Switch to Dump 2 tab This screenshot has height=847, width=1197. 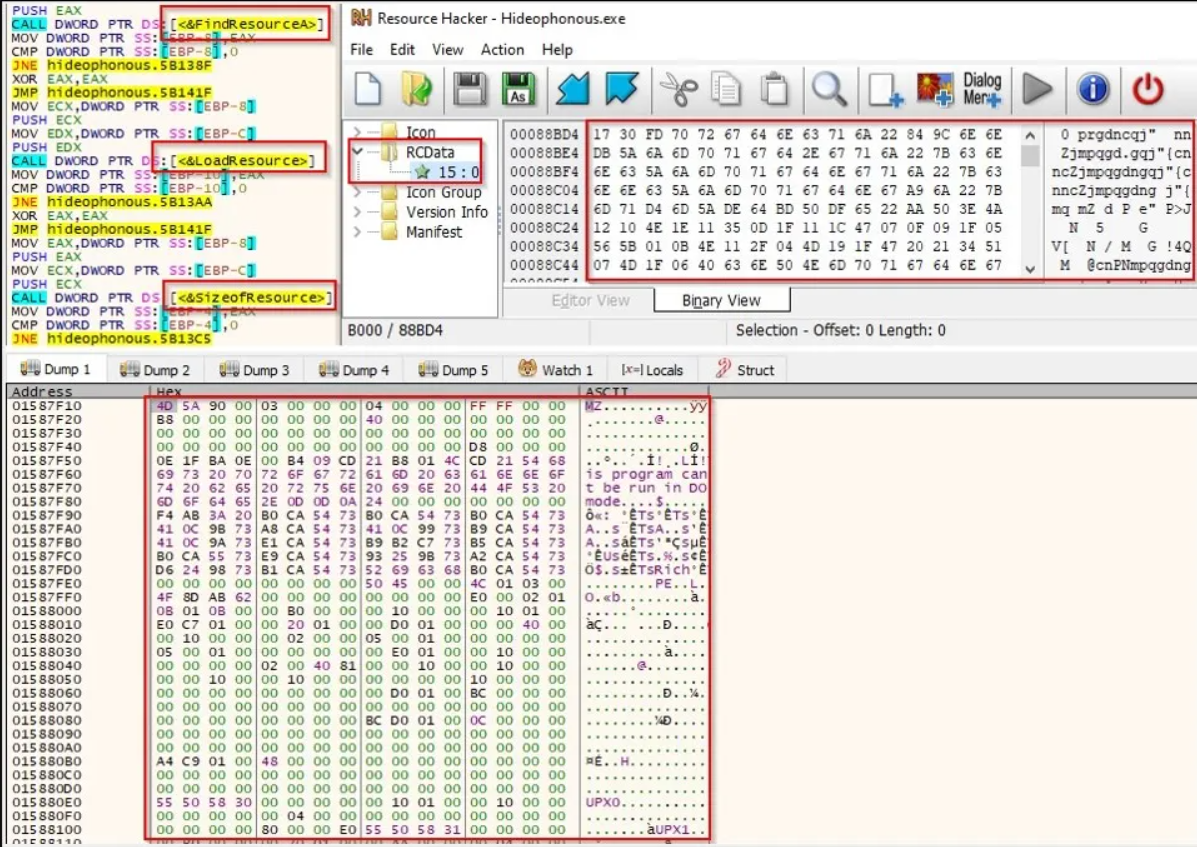(155, 370)
